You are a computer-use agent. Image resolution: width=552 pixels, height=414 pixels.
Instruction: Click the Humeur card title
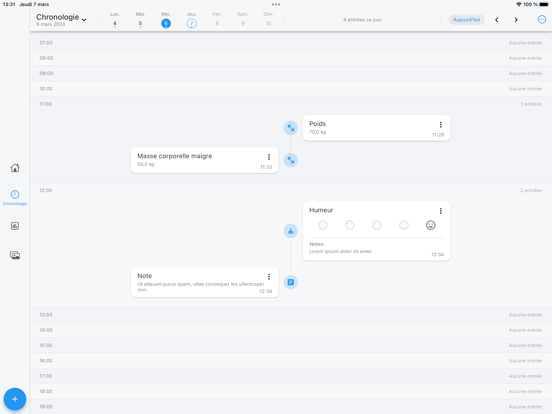[x=321, y=210]
